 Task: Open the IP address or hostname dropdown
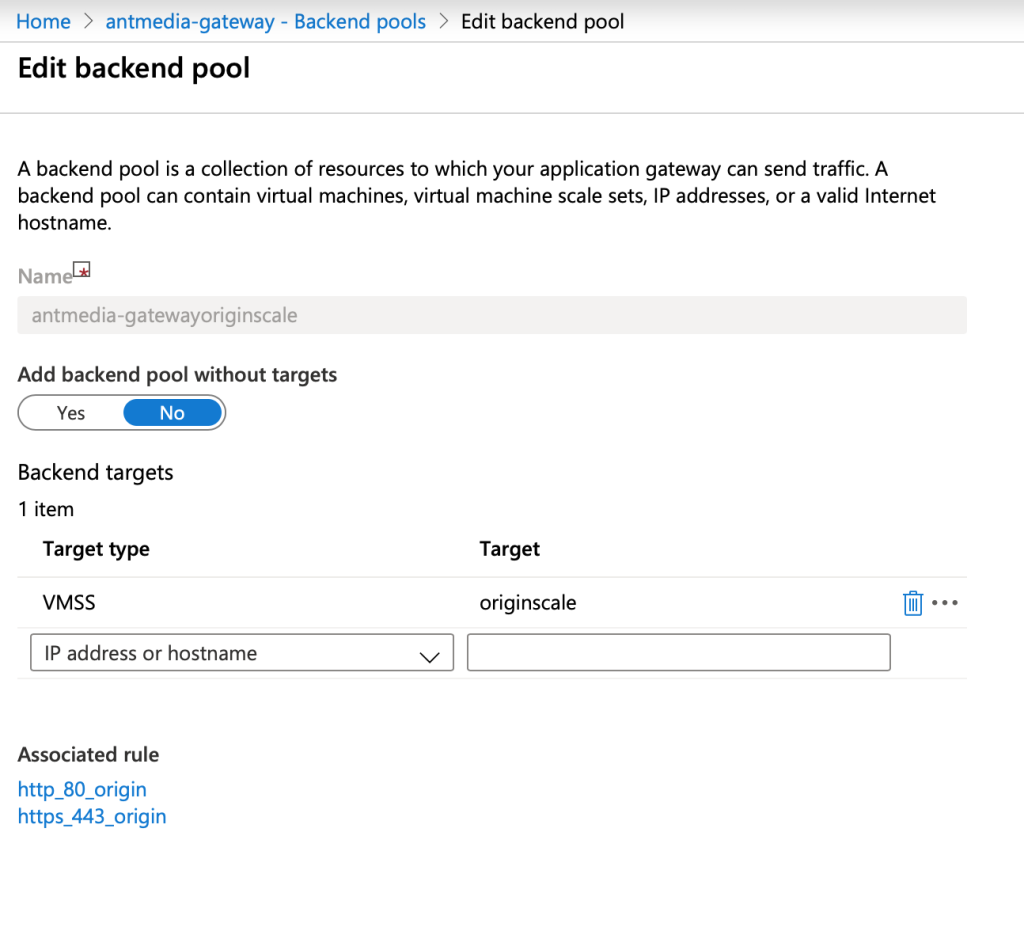coord(242,652)
